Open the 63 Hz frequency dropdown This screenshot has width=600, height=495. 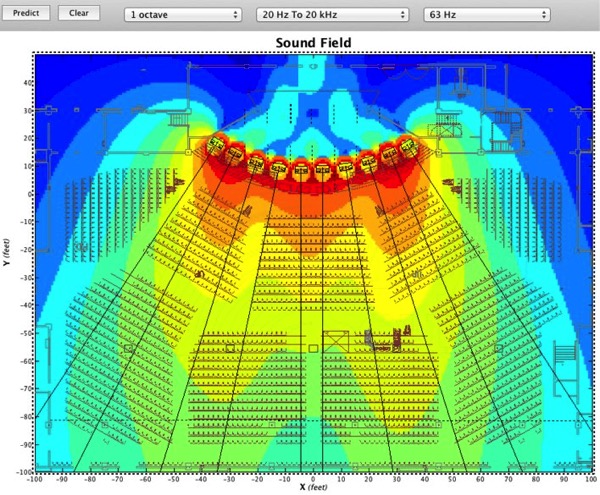487,15
